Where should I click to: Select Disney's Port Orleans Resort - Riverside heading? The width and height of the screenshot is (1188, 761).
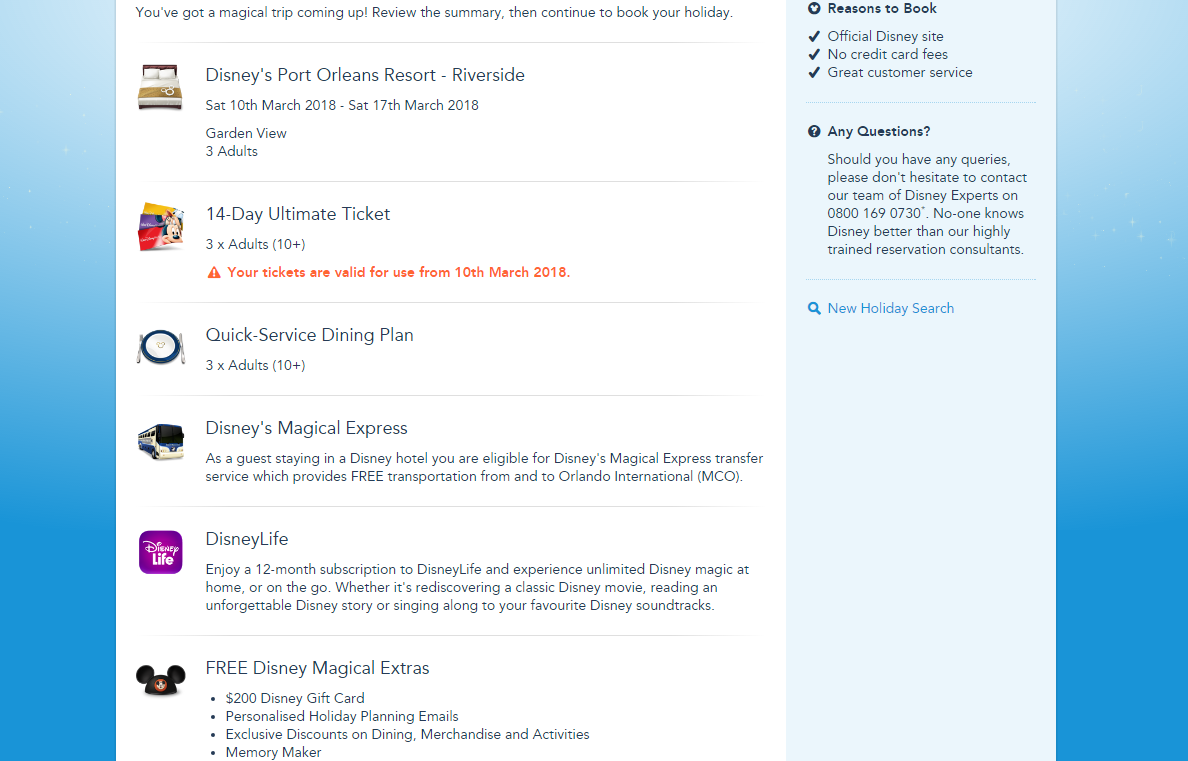365,75
